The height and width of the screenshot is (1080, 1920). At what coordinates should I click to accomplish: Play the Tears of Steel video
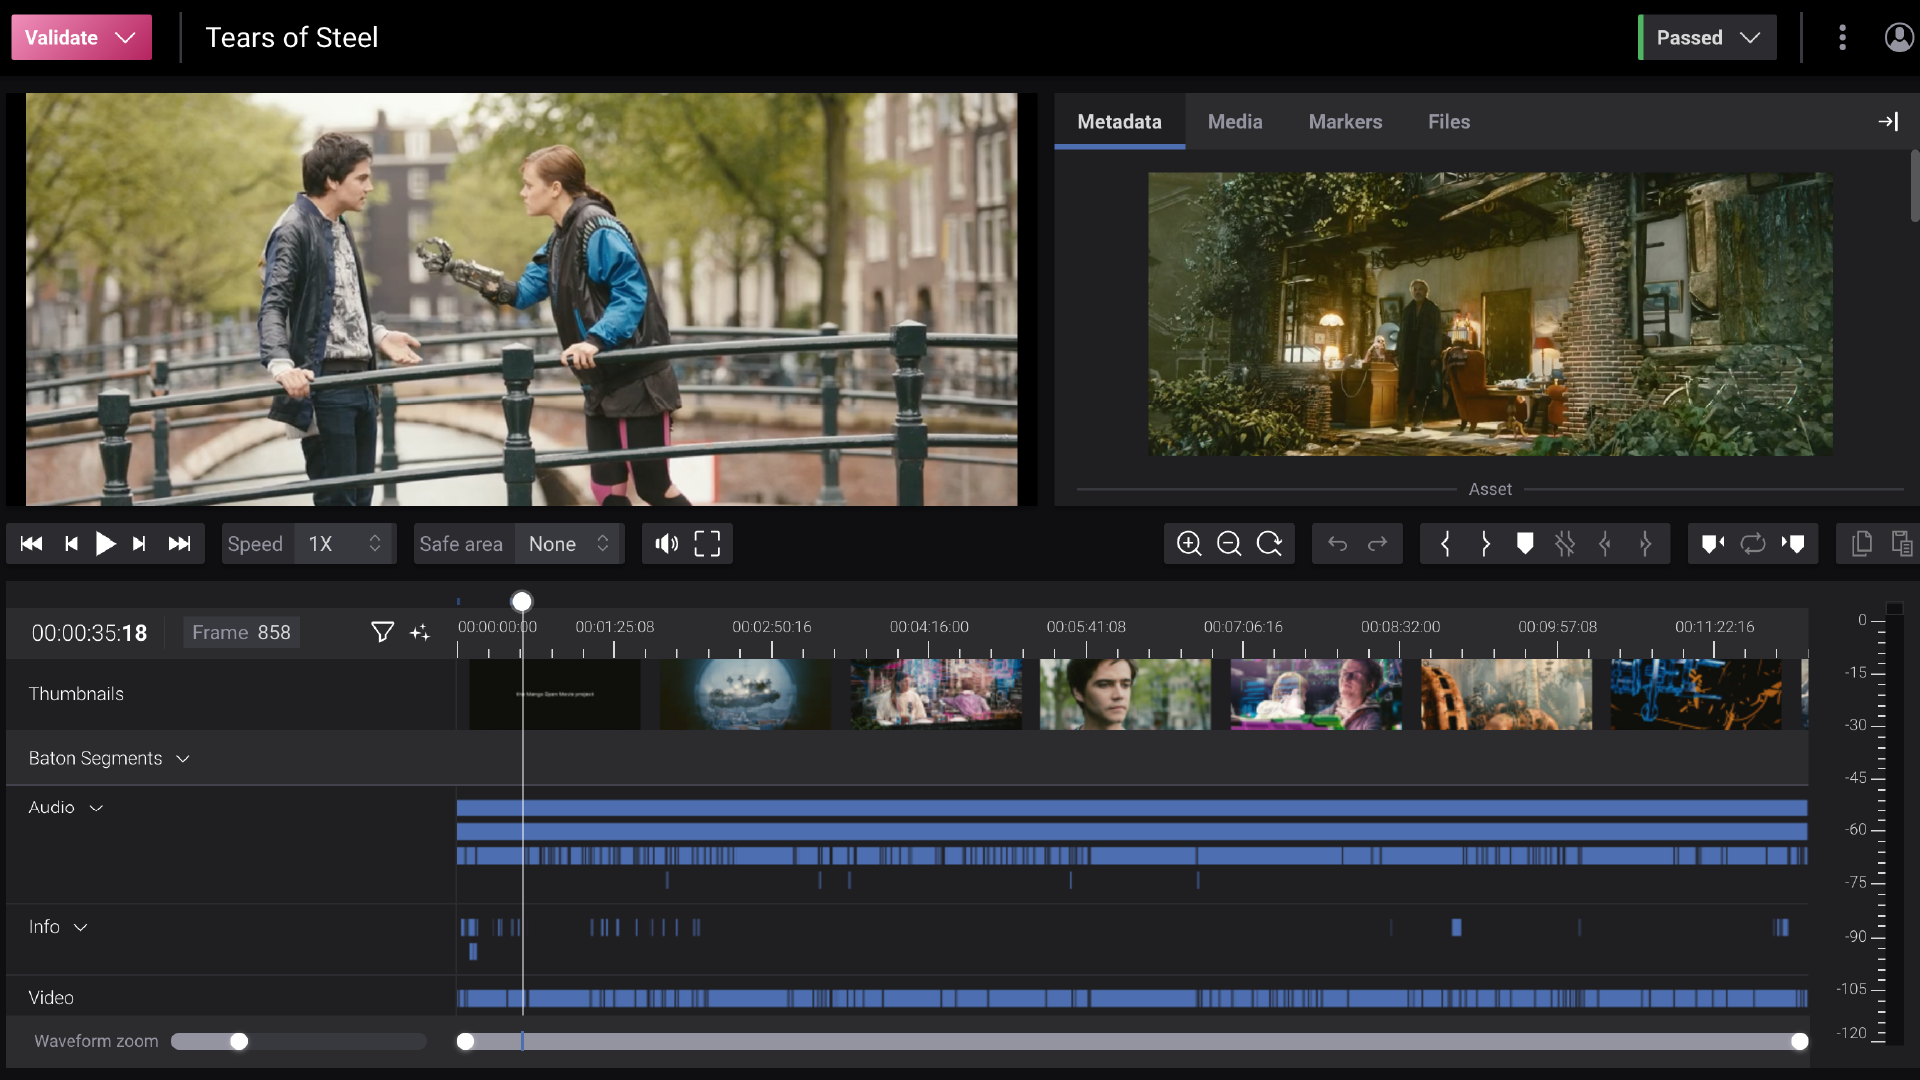click(105, 544)
